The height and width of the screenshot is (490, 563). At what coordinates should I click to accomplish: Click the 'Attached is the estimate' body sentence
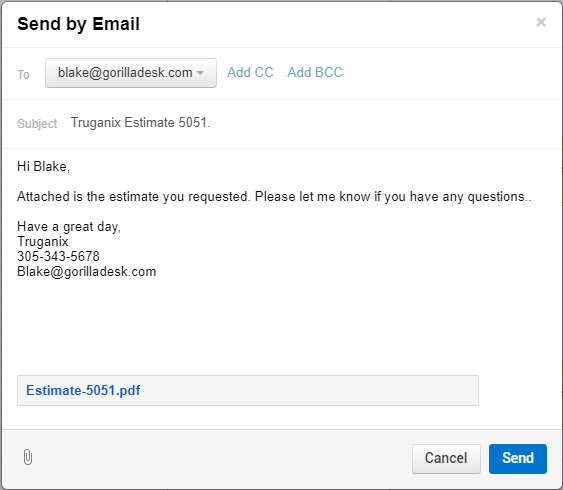(x=274, y=197)
